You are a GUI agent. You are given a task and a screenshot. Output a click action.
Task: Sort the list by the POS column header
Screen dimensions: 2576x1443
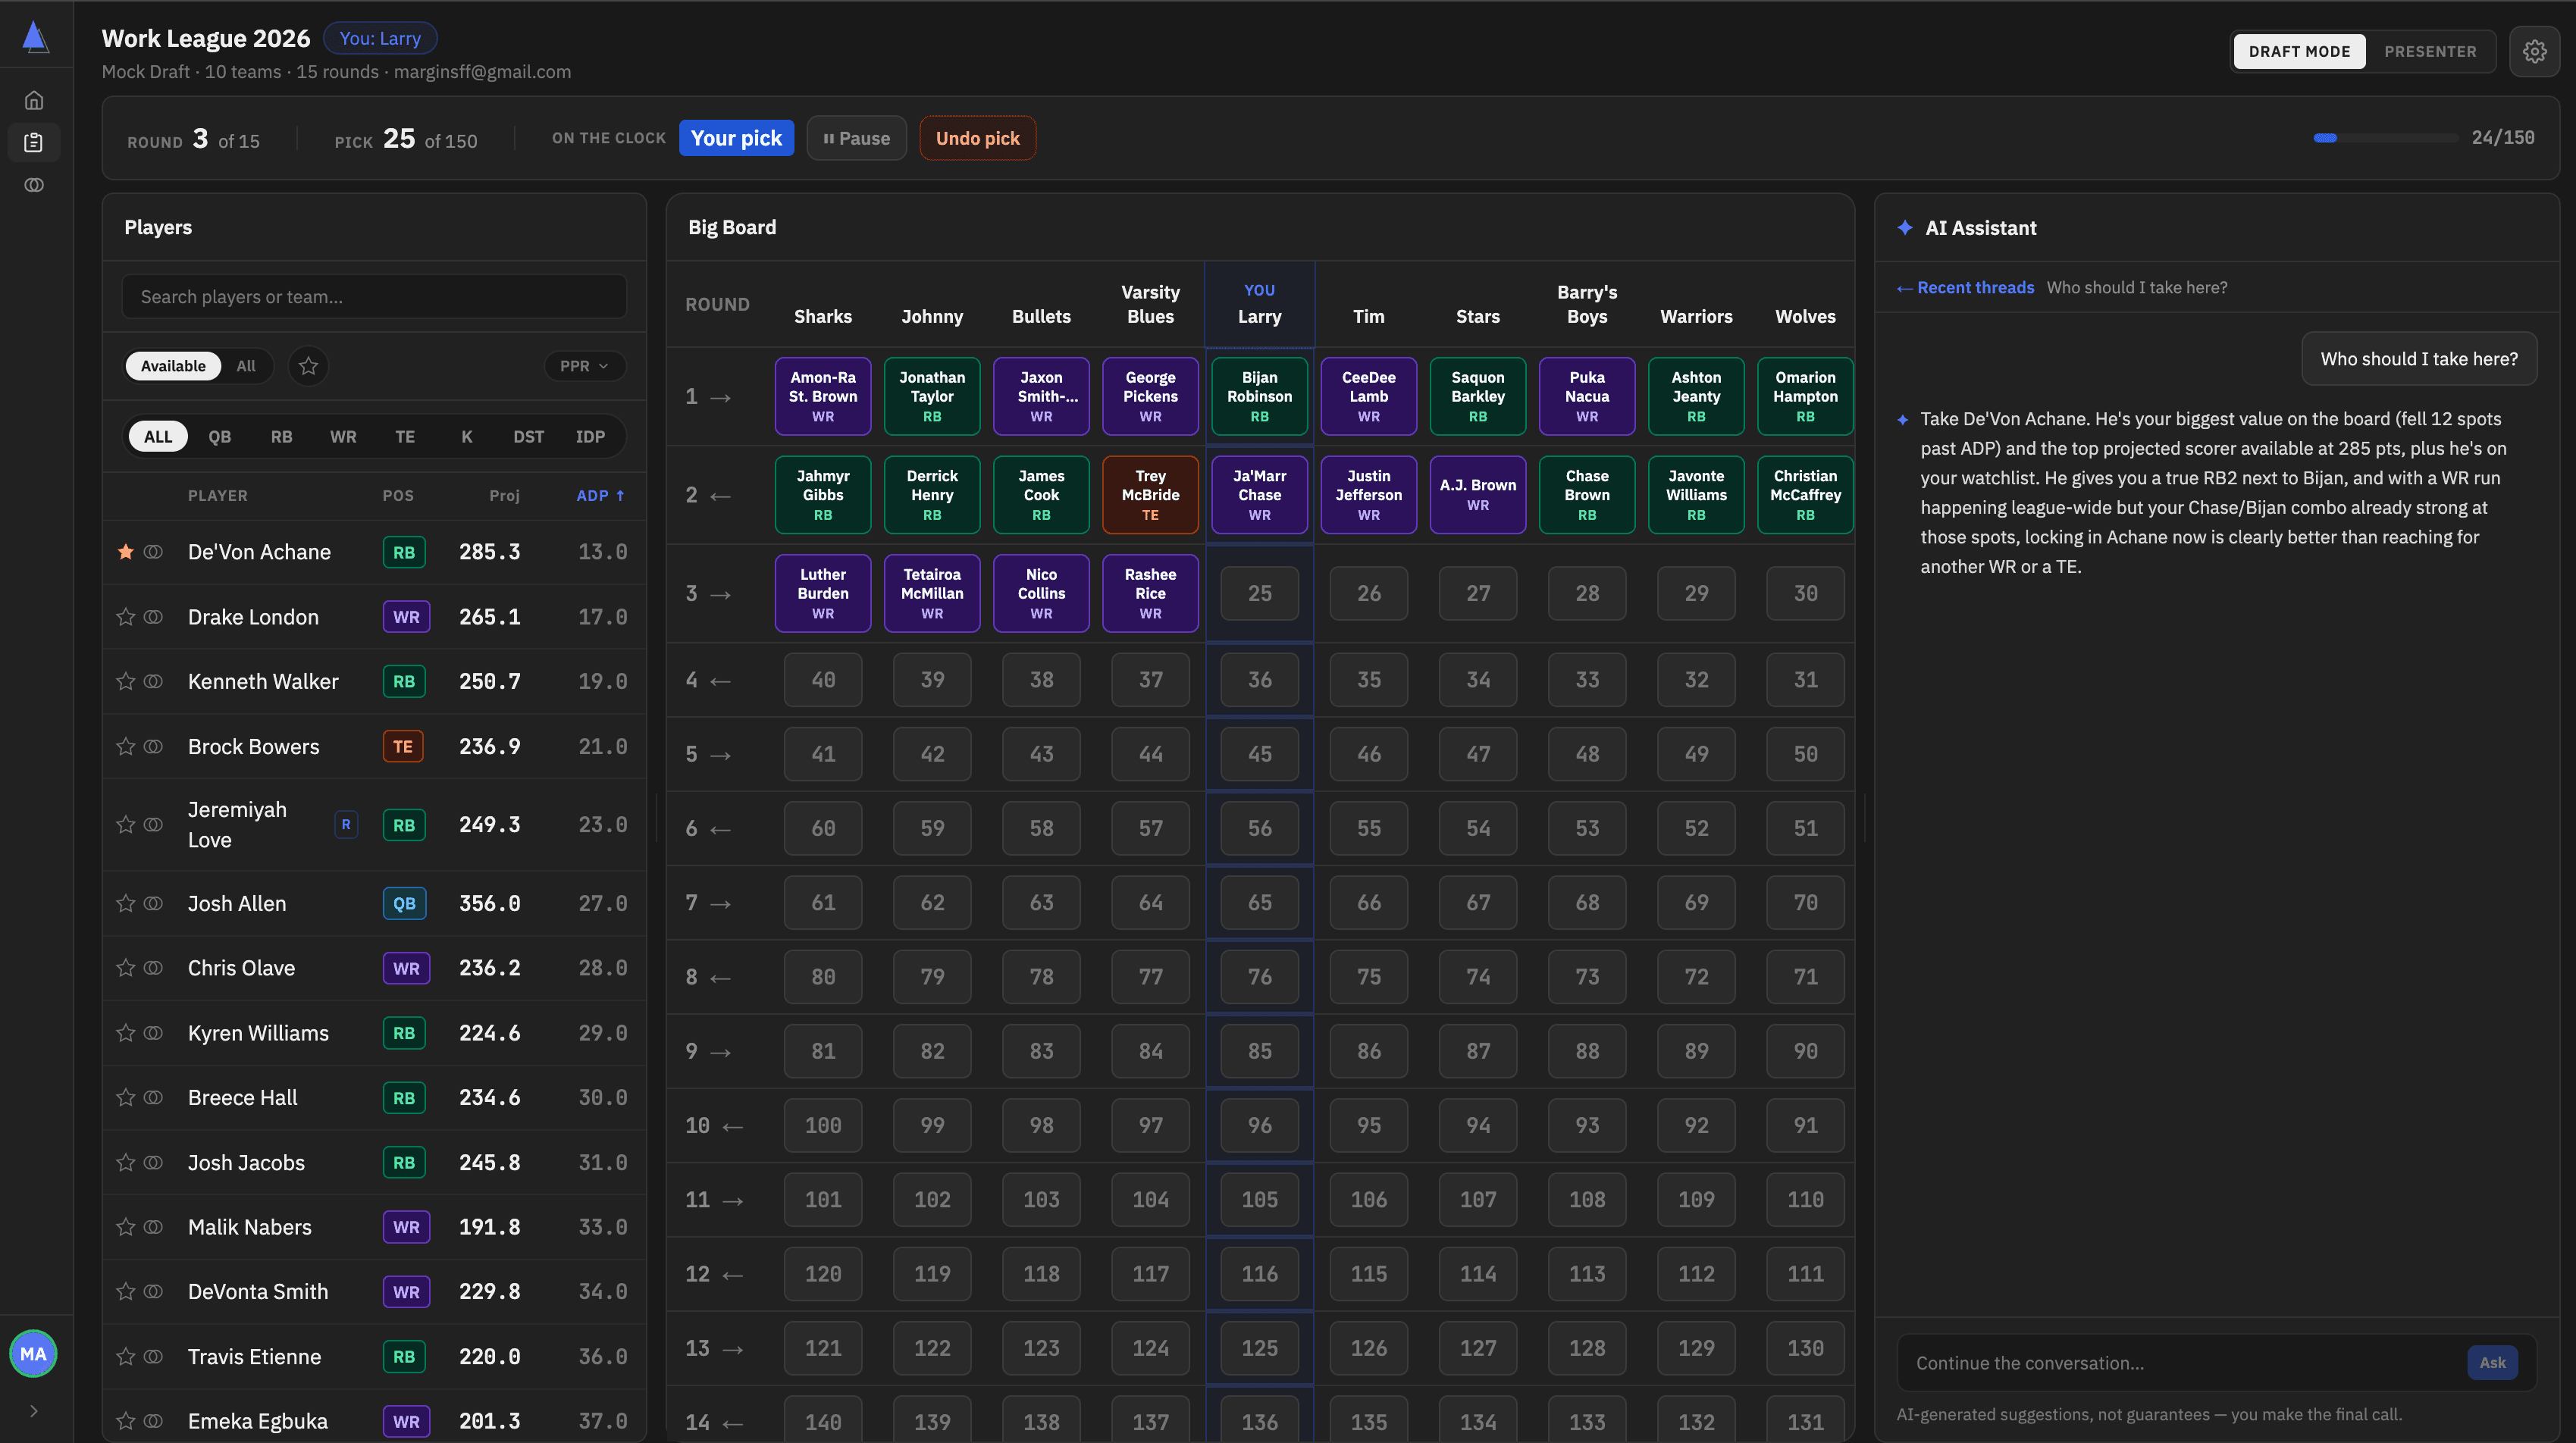tap(398, 496)
